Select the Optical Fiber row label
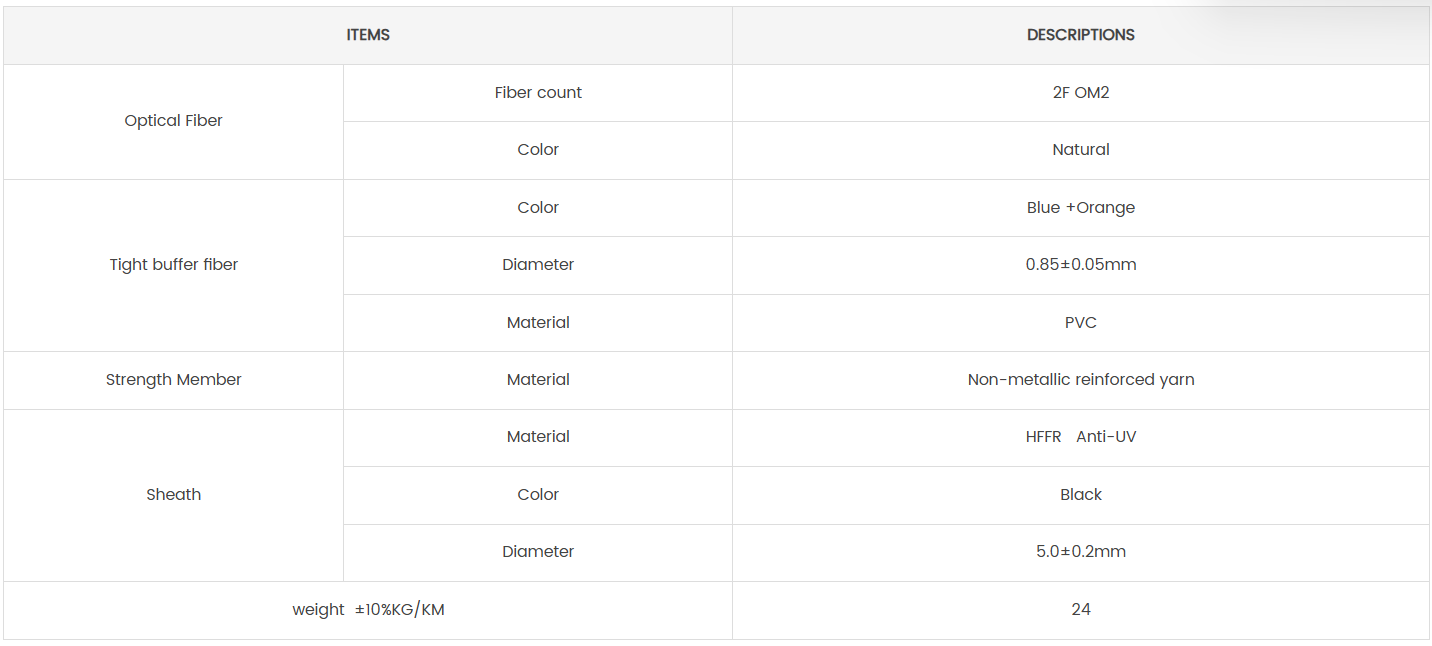The image size is (1432, 646). point(173,121)
